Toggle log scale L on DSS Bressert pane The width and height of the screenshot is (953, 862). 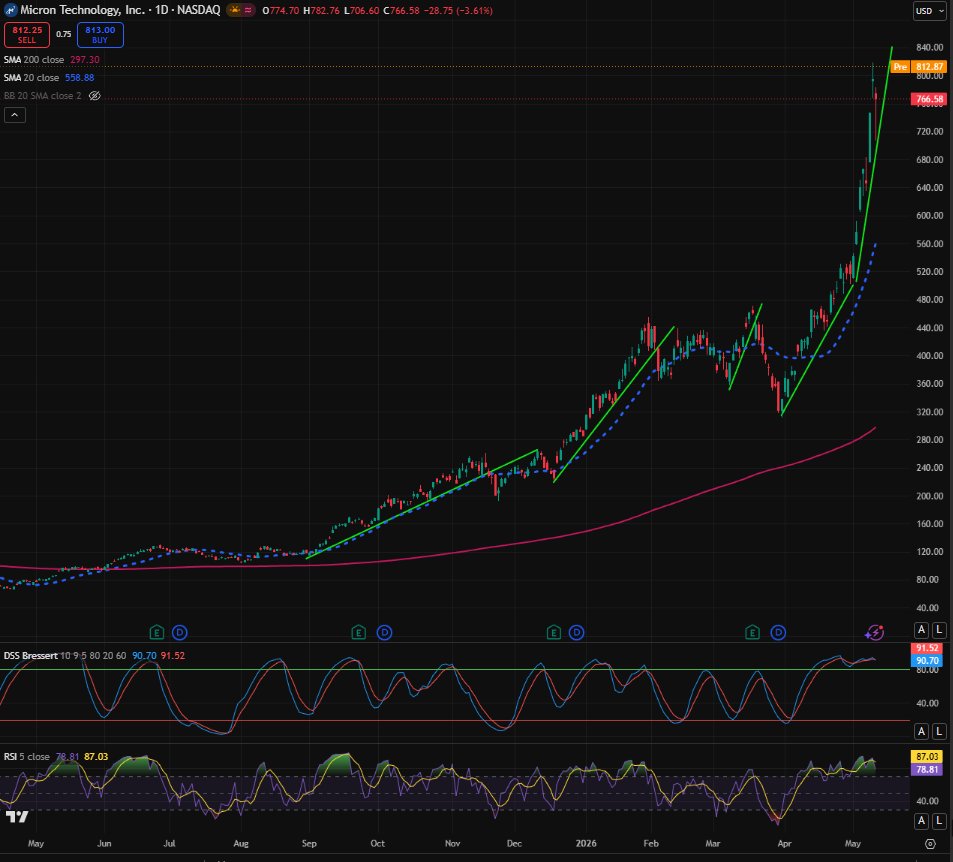938,731
